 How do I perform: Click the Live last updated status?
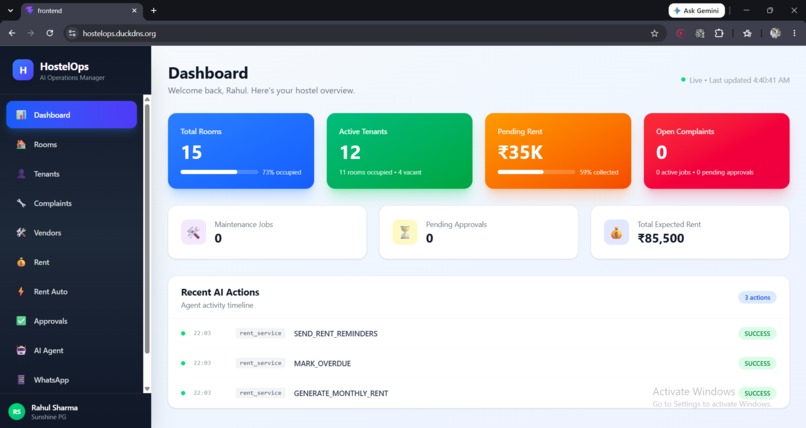coord(735,80)
